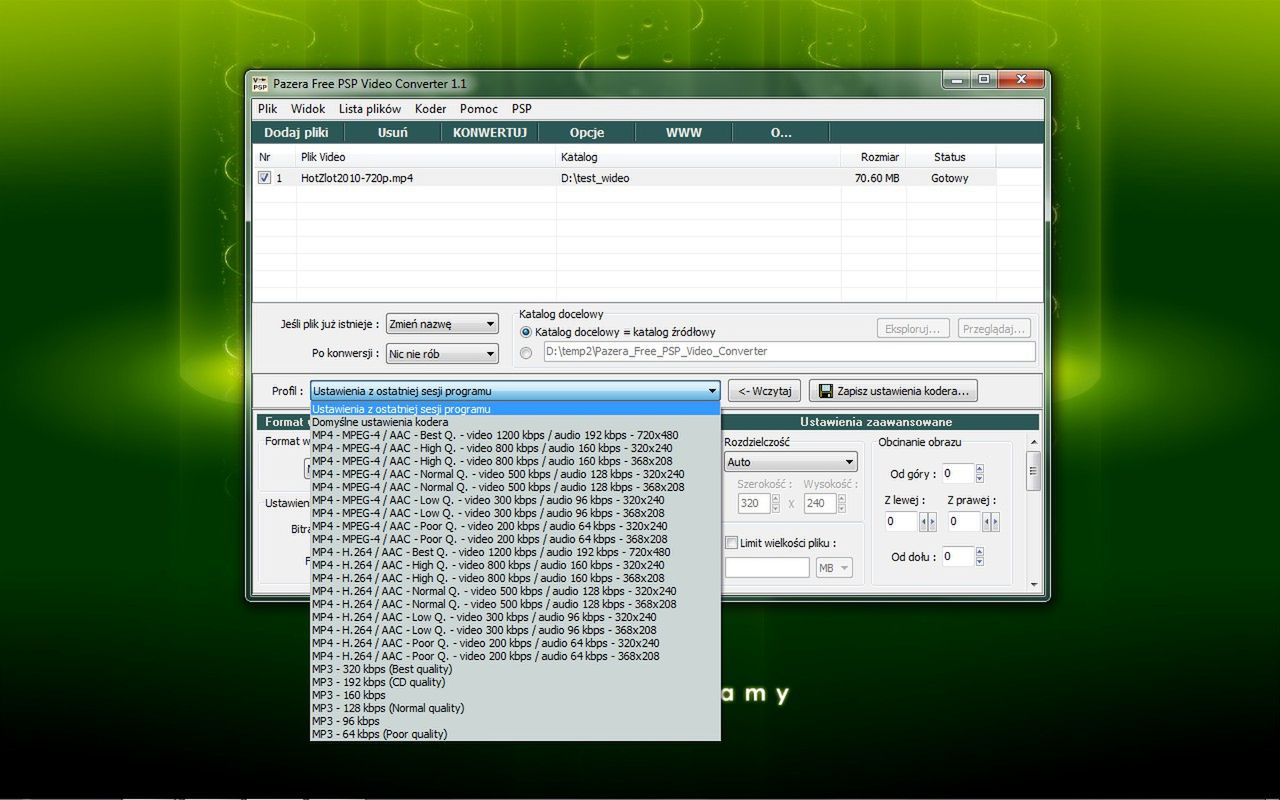Select MP4 MPEG-4 High Q. 320x240 profile
The width and height of the screenshot is (1280, 800).
click(x=515, y=448)
